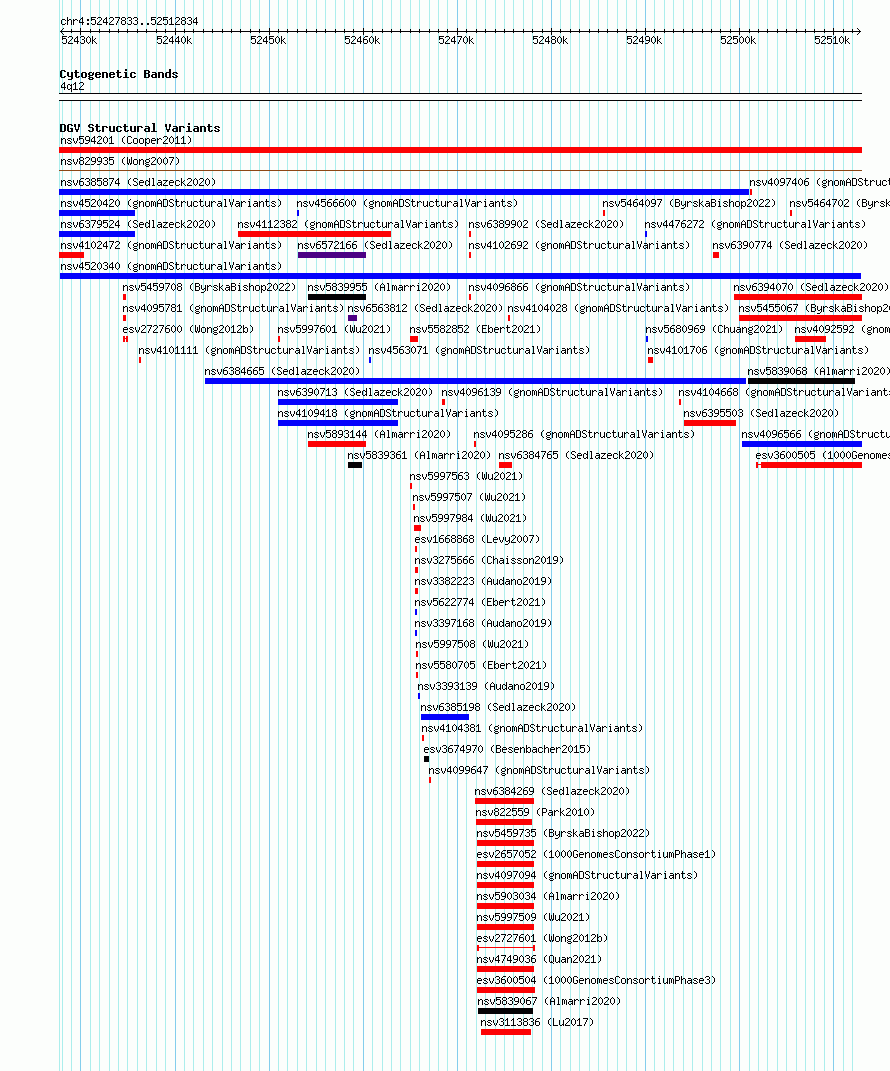Click the chr4:52427833..52512834 region text

tap(129, 21)
